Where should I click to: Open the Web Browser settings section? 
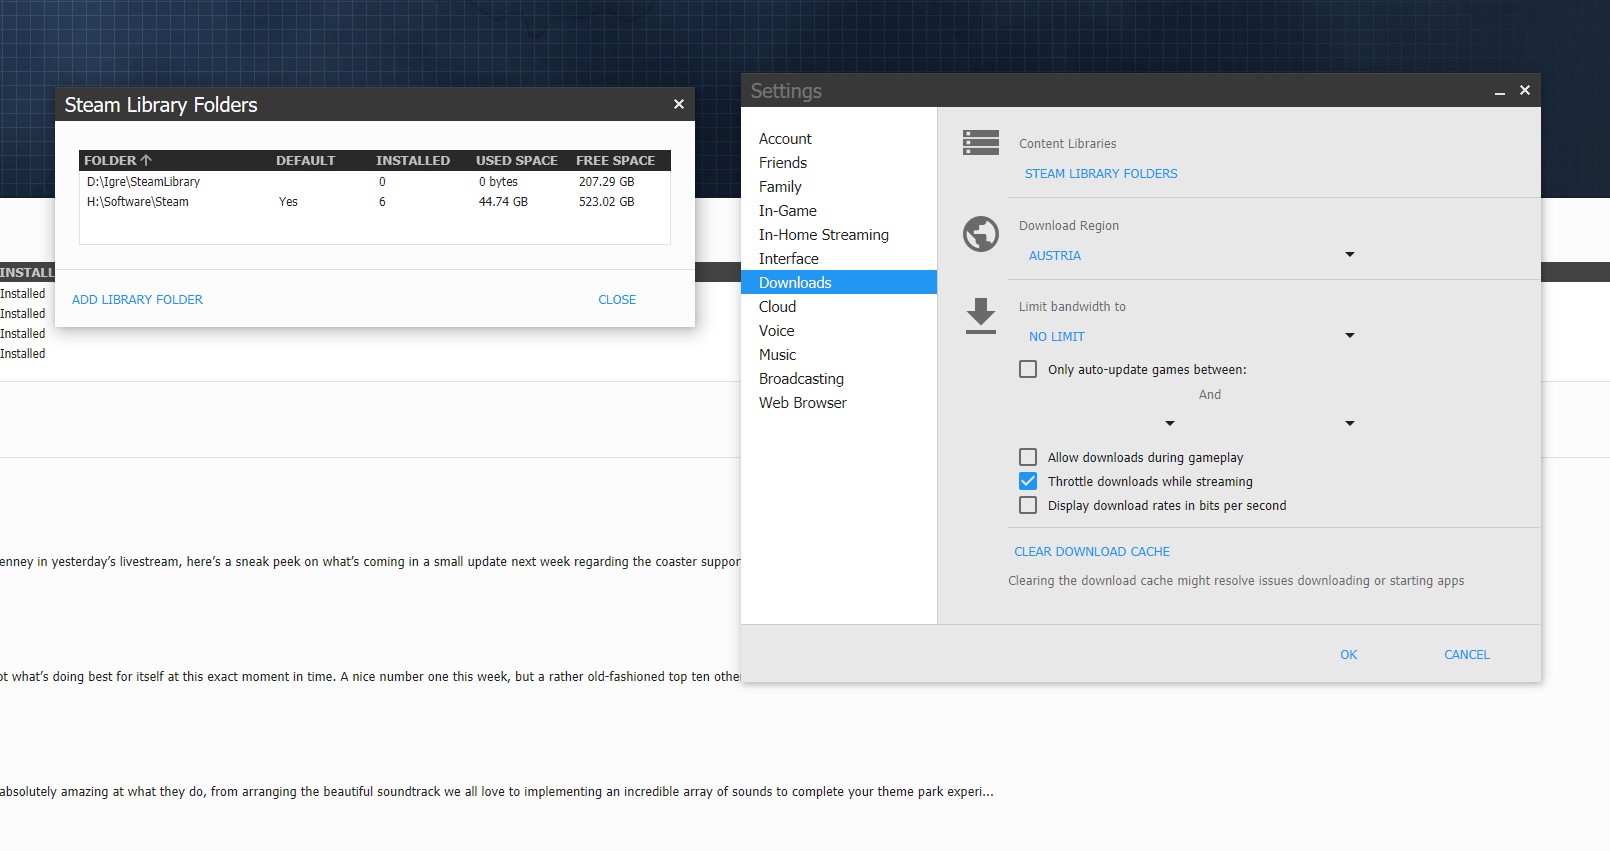(838, 403)
